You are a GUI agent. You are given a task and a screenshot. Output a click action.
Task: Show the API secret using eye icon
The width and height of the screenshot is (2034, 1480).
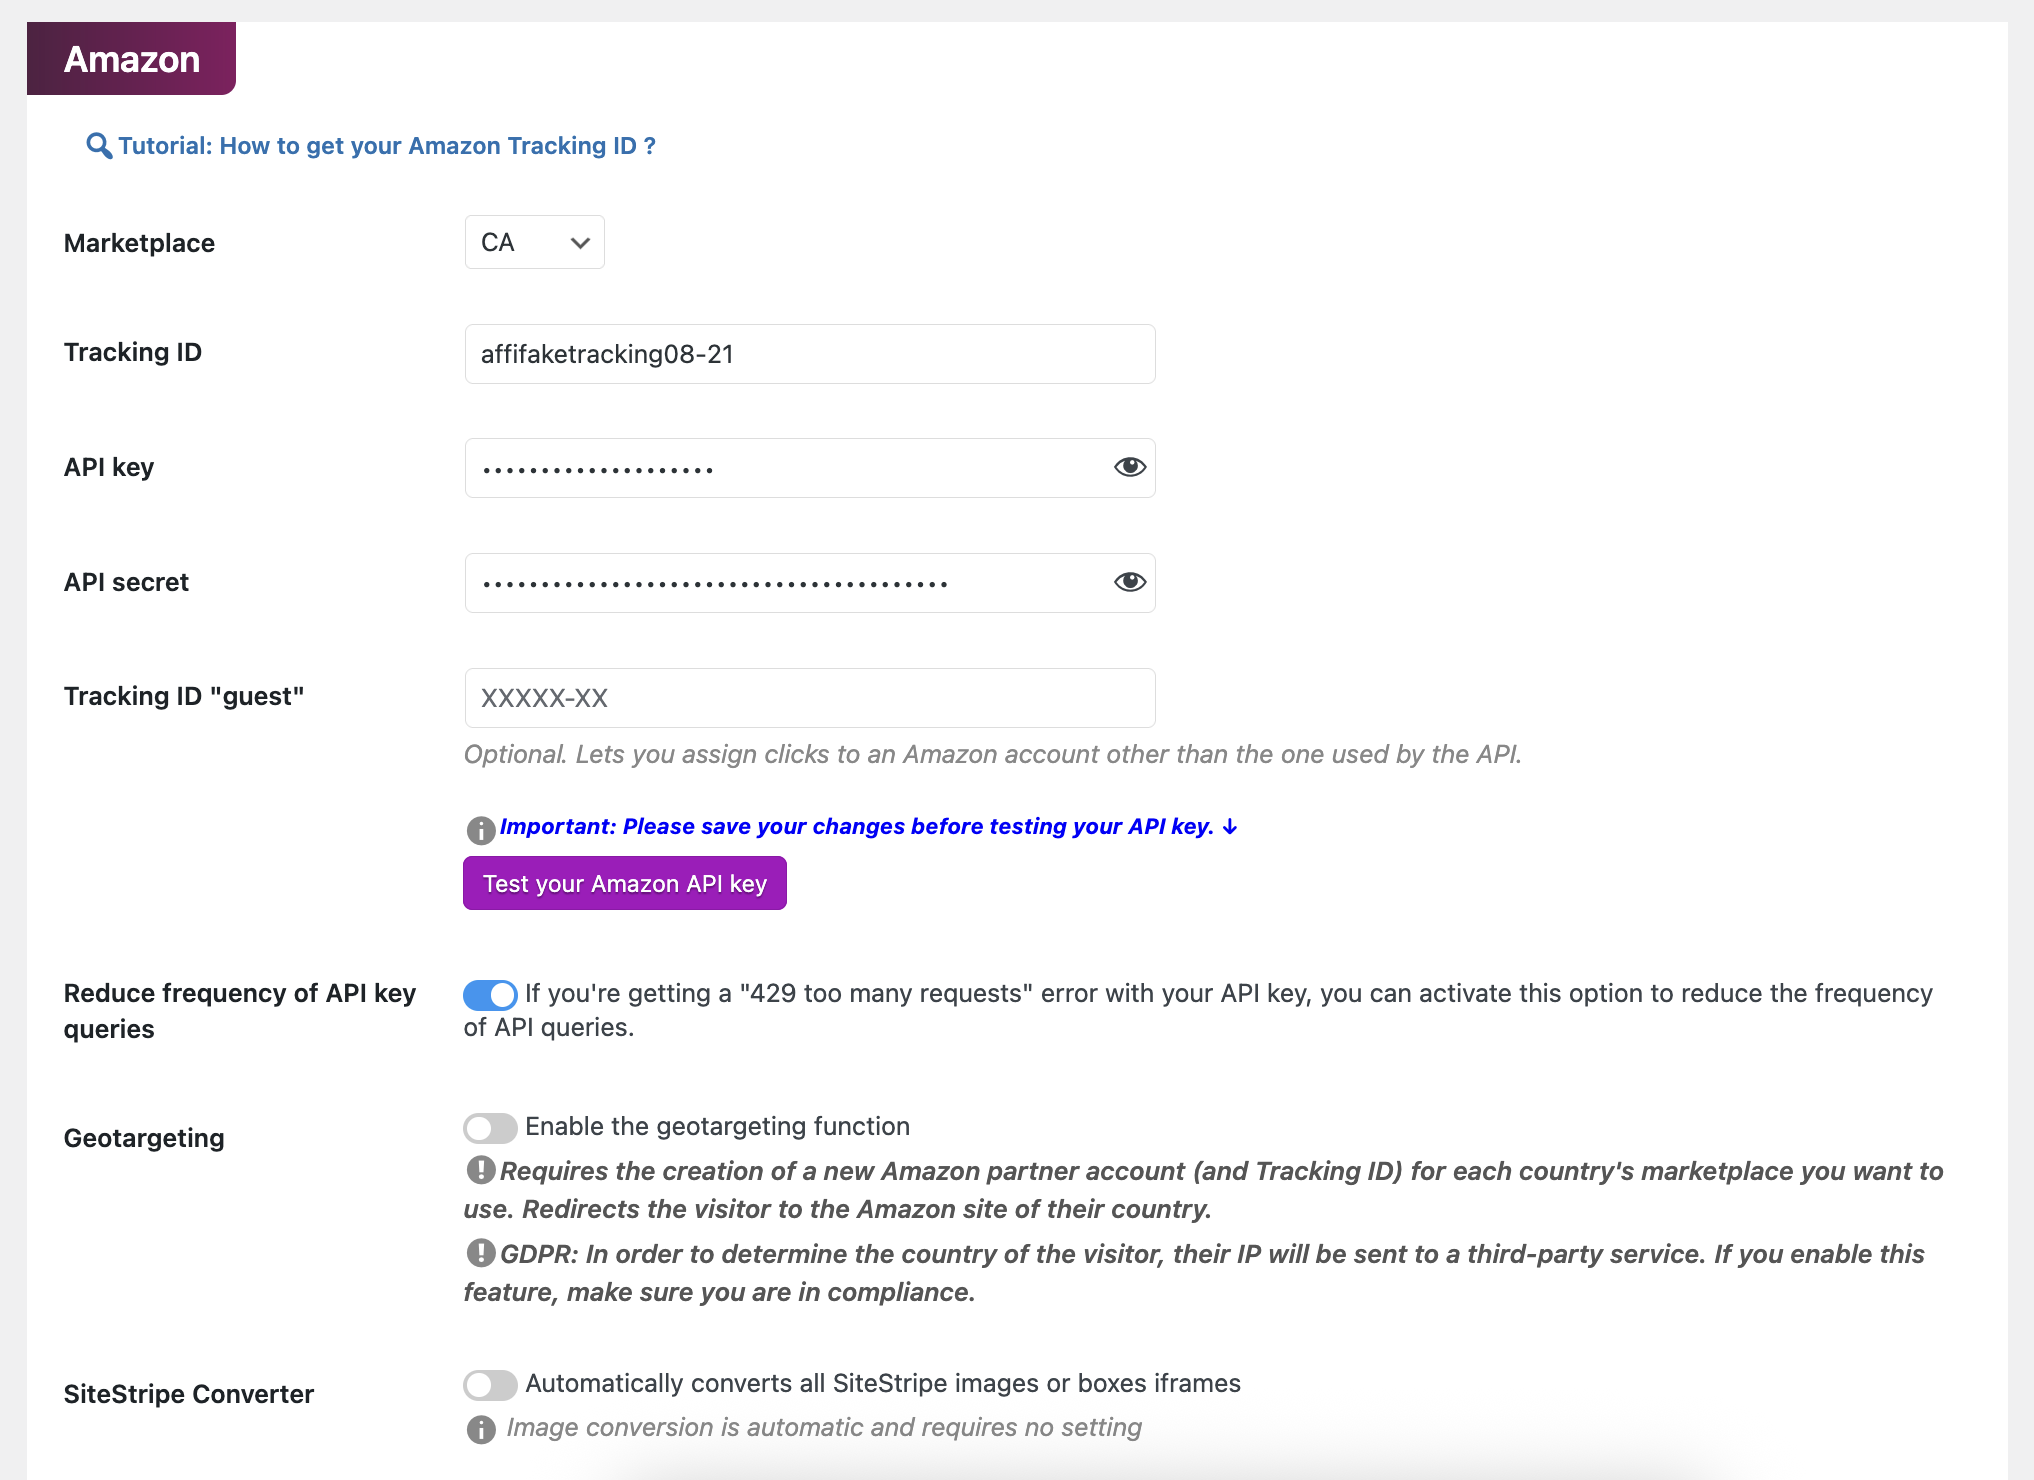point(1130,582)
